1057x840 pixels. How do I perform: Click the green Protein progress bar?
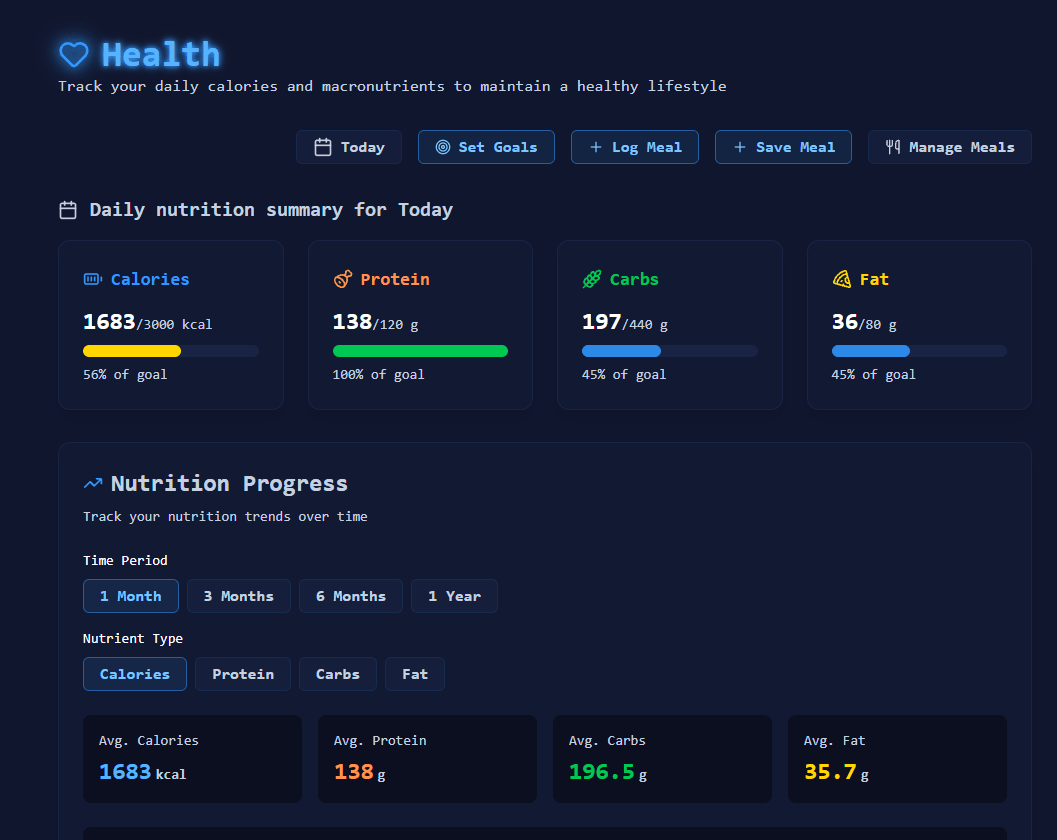point(420,351)
